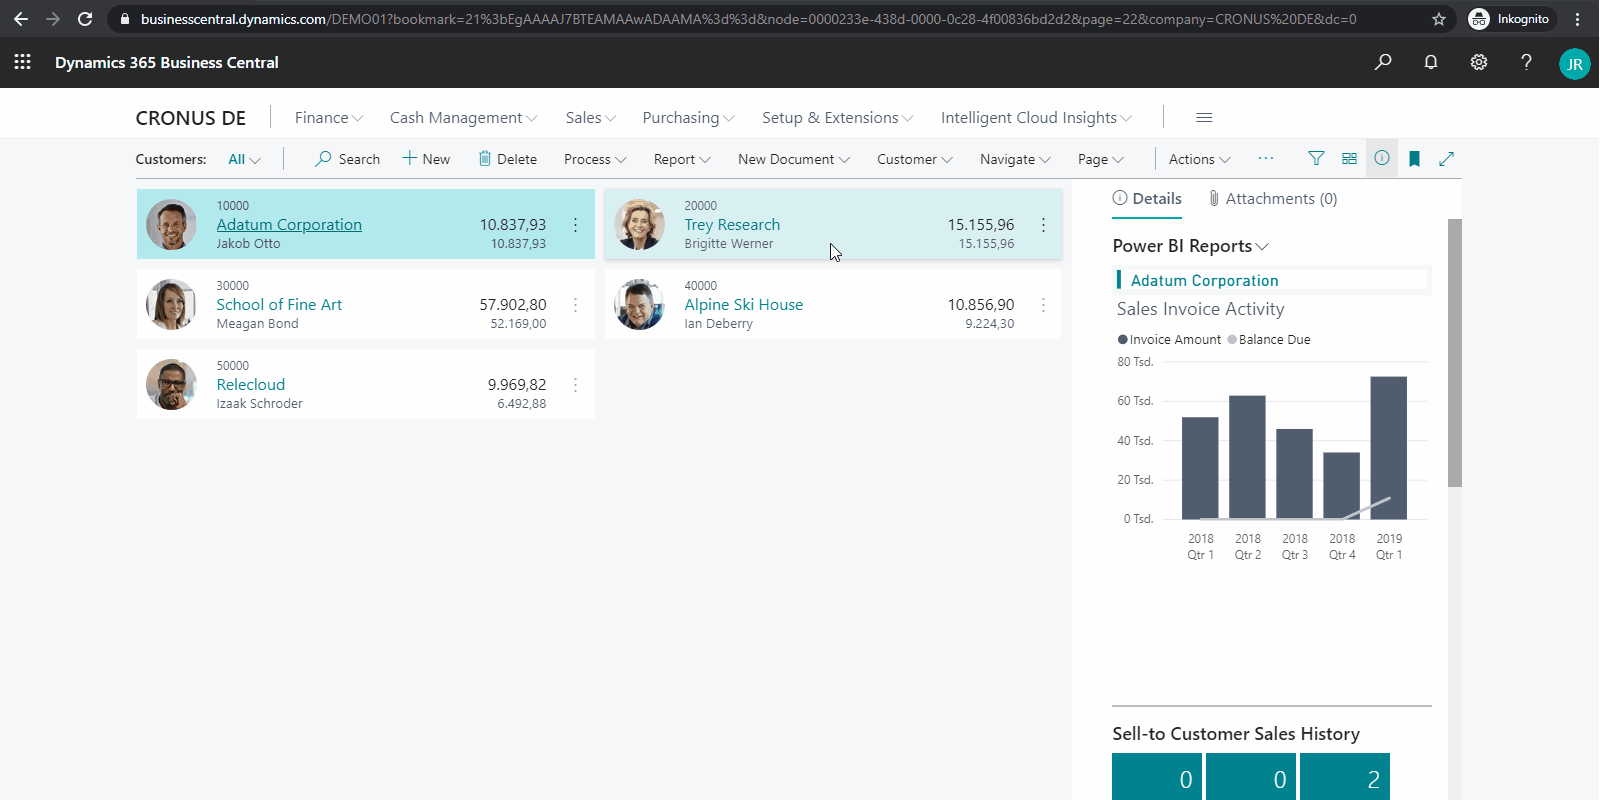1600x800 pixels.
Task: Go back in browser
Action: (21, 19)
